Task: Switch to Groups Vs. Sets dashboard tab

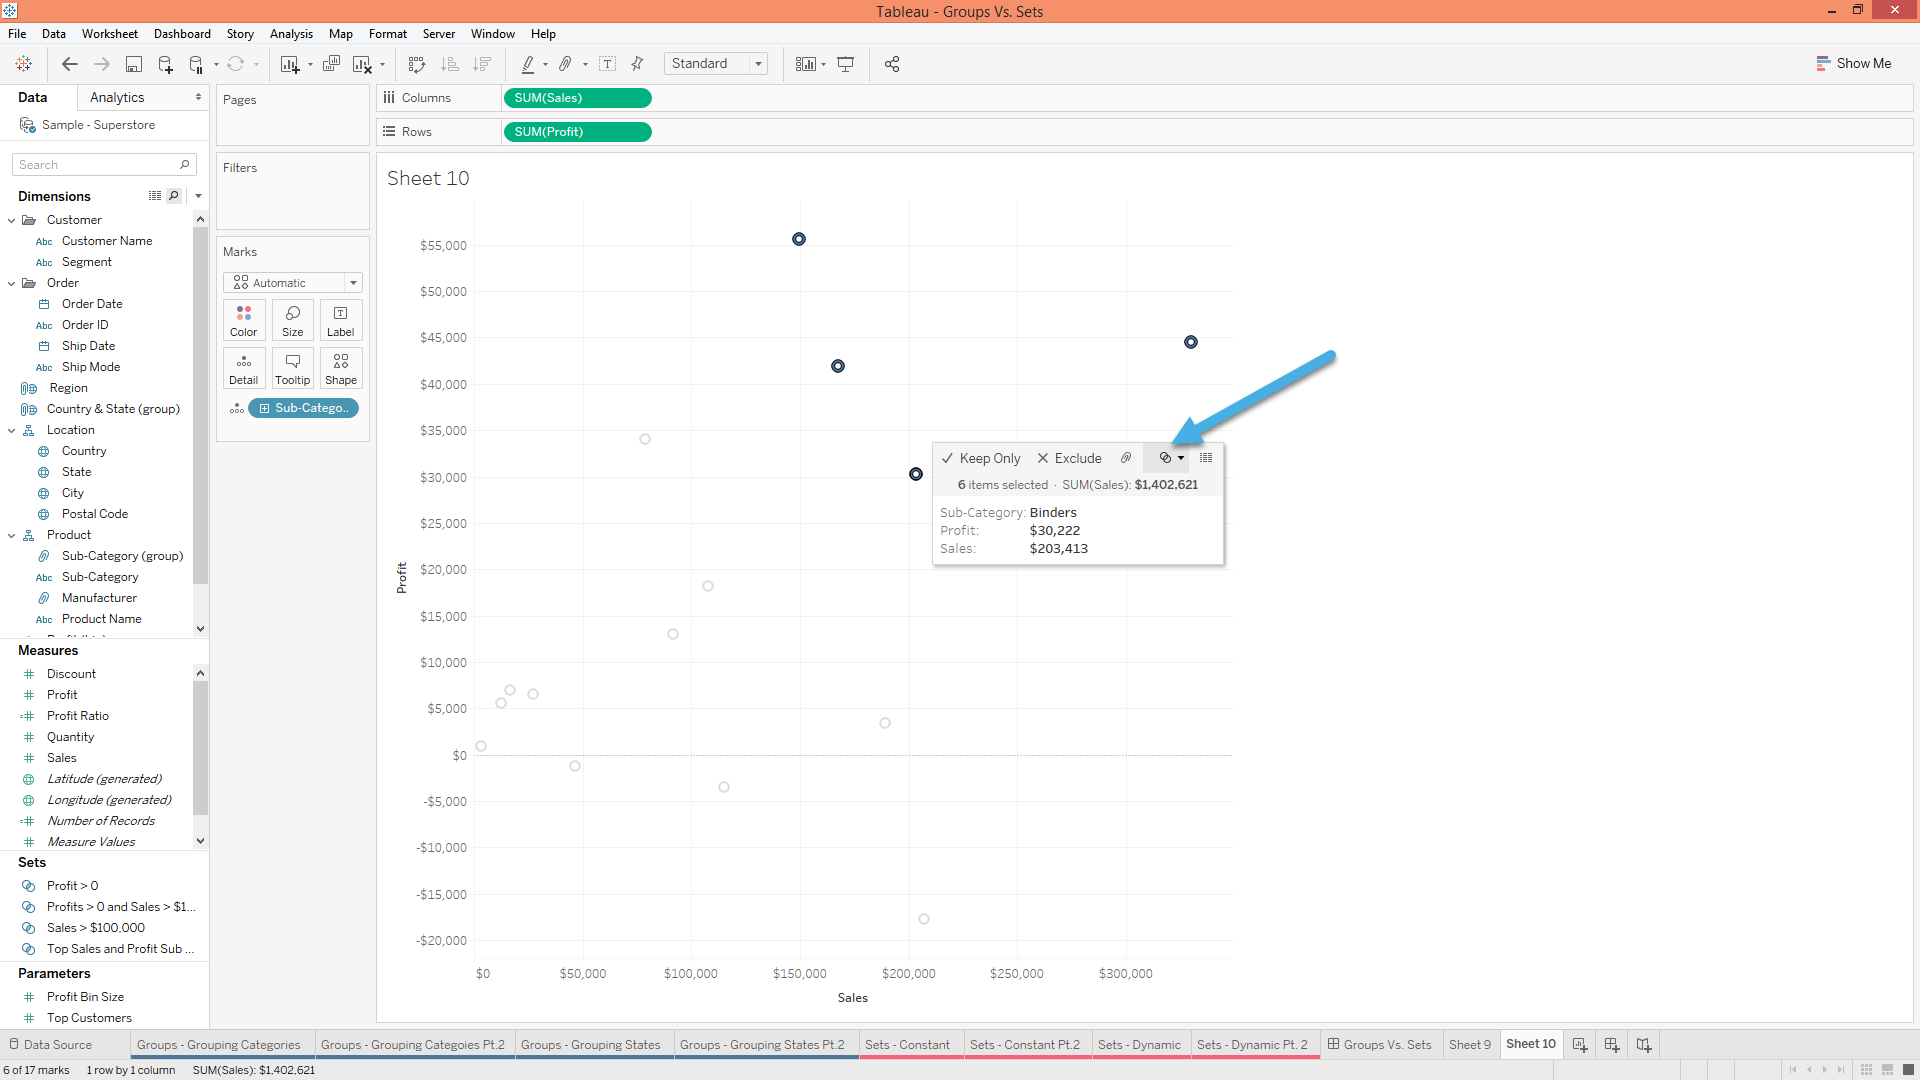Action: pos(1379,1044)
